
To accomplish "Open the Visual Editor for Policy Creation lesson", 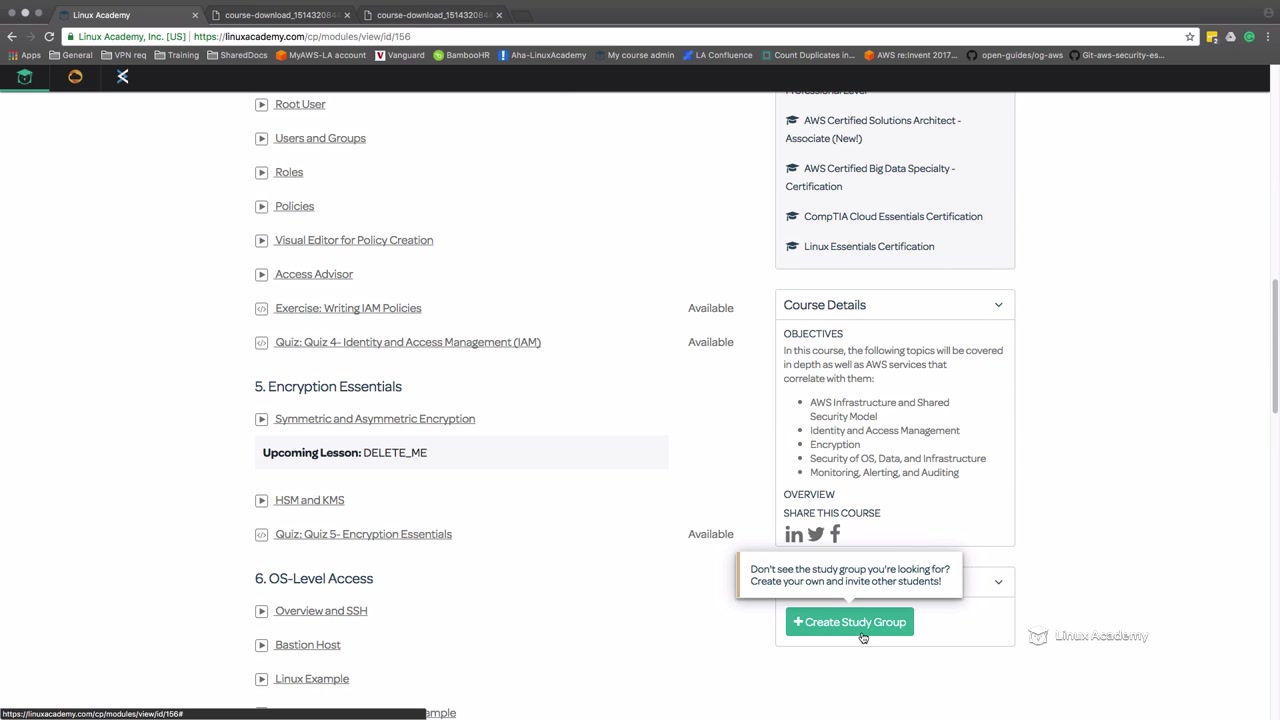I will 354,240.
